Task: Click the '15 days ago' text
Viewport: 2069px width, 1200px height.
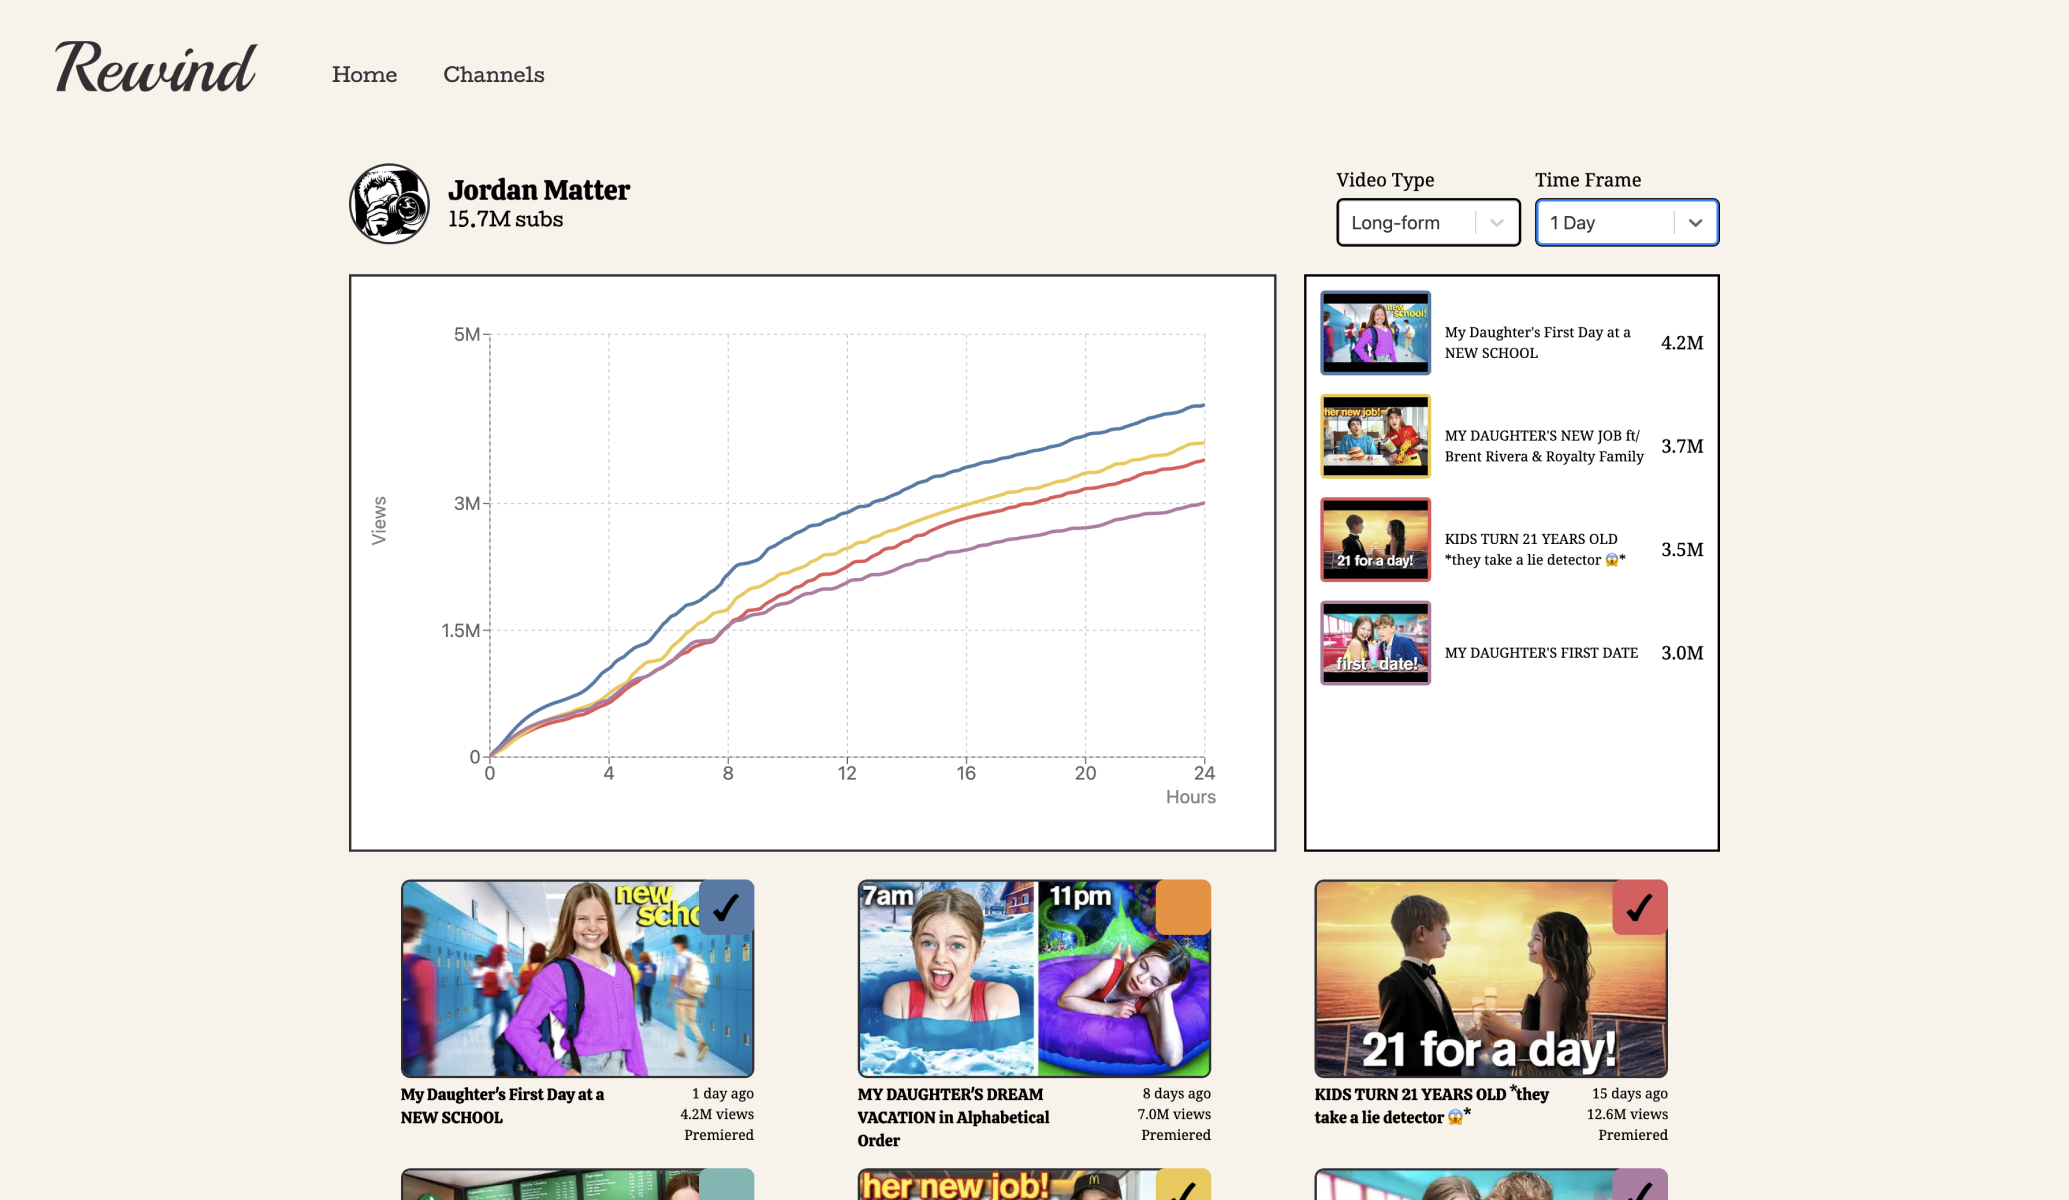Action: coord(1630,1094)
